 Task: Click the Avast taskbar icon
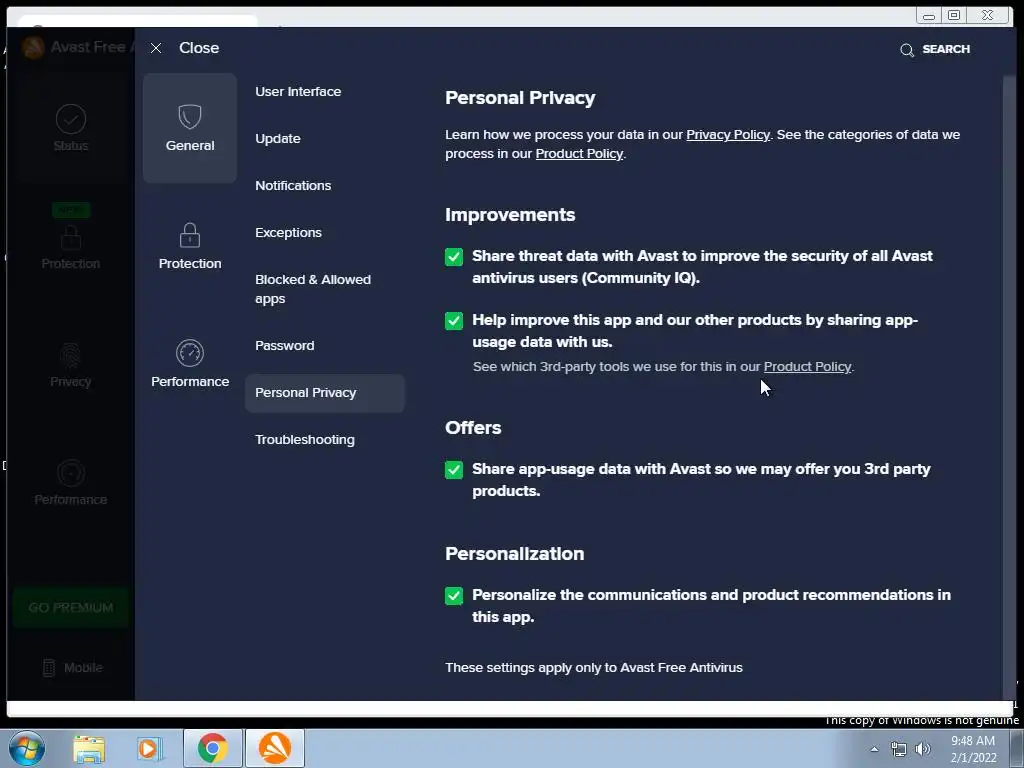(275, 748)
